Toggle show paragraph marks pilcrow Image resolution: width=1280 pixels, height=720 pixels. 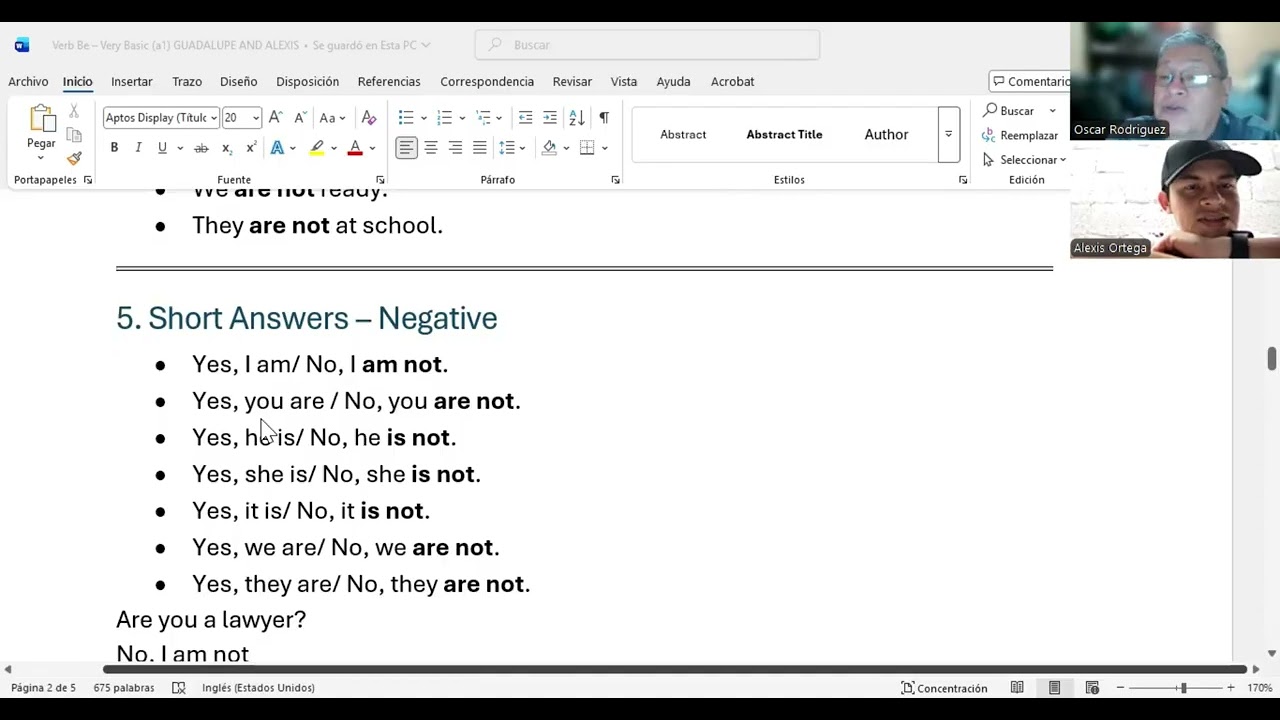(604, 118)
